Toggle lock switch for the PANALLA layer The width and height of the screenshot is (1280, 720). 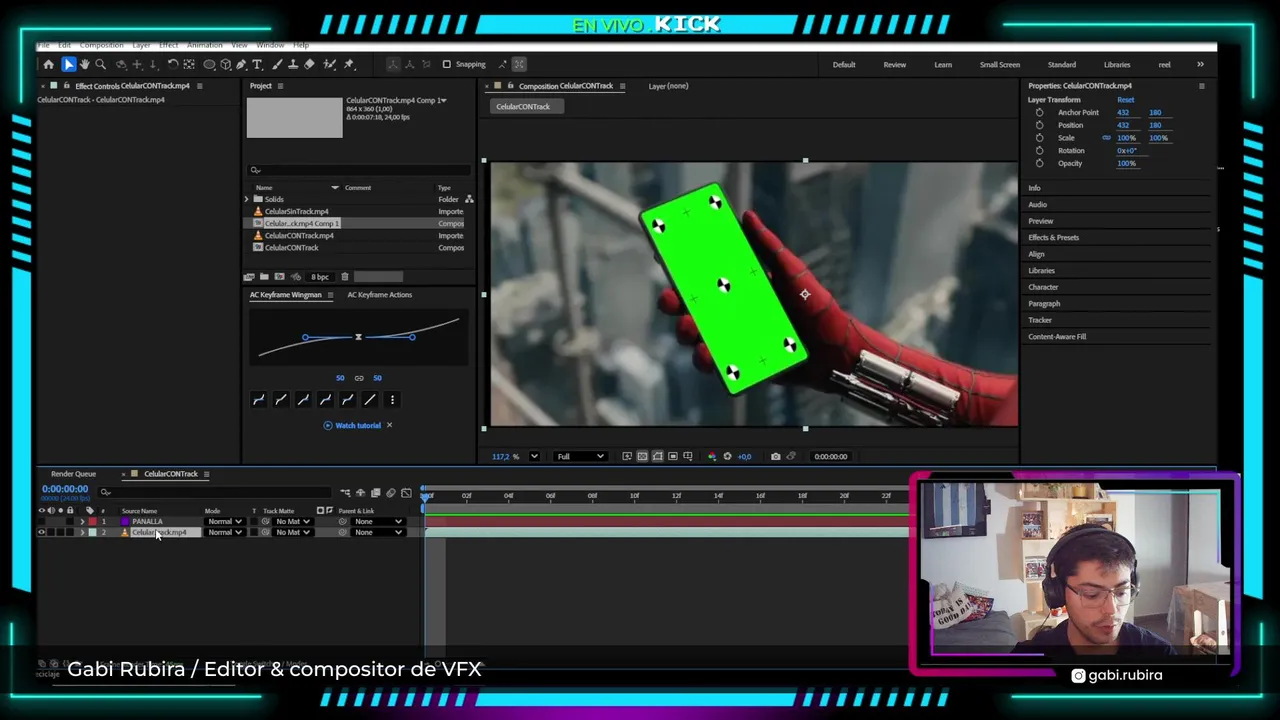tap(69, 521)
